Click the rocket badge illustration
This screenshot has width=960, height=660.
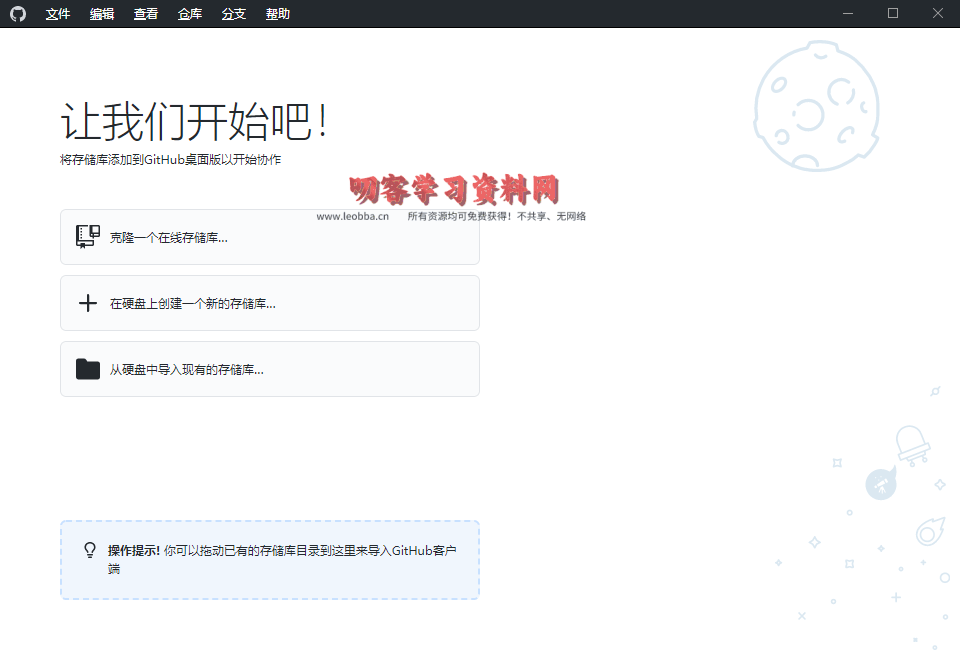[880, 485]
